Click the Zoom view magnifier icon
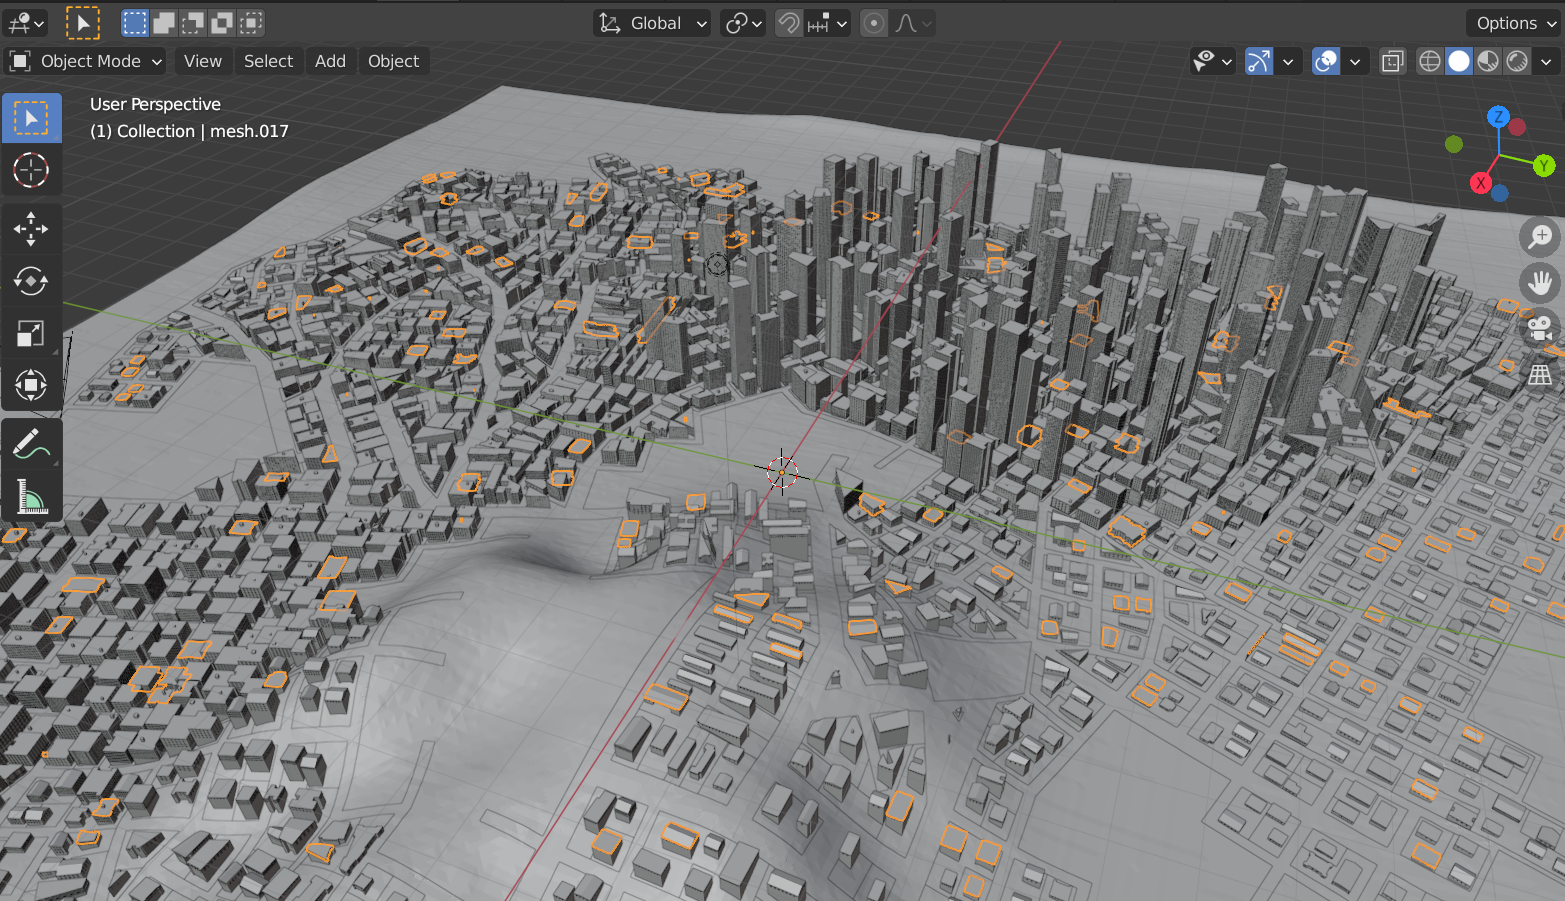 tap(1540, 237)
